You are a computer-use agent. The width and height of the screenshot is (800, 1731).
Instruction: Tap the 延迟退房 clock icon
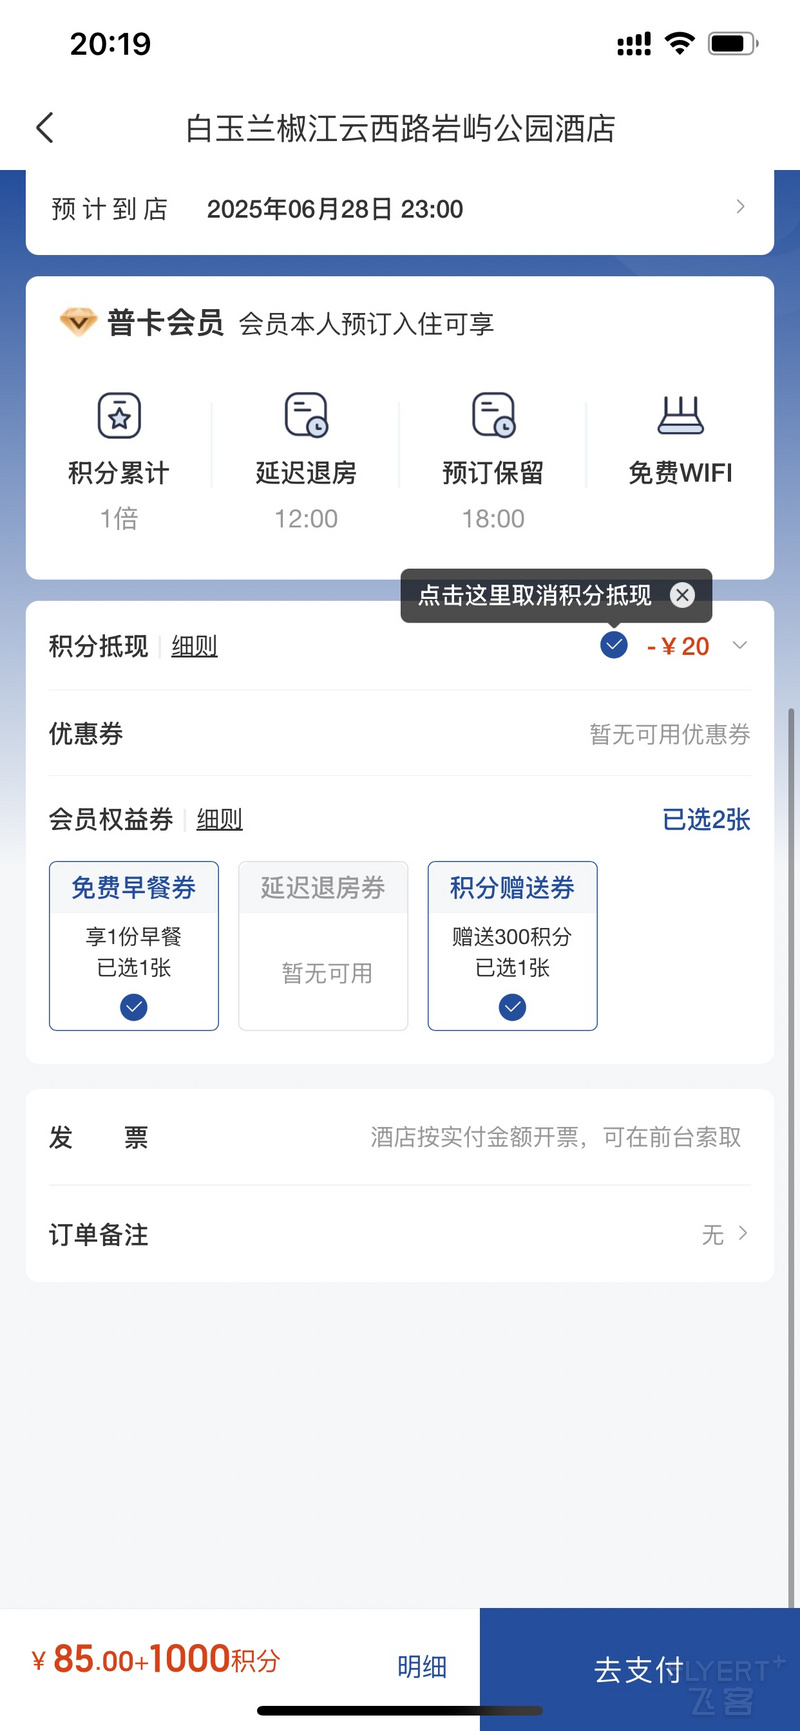306,415
